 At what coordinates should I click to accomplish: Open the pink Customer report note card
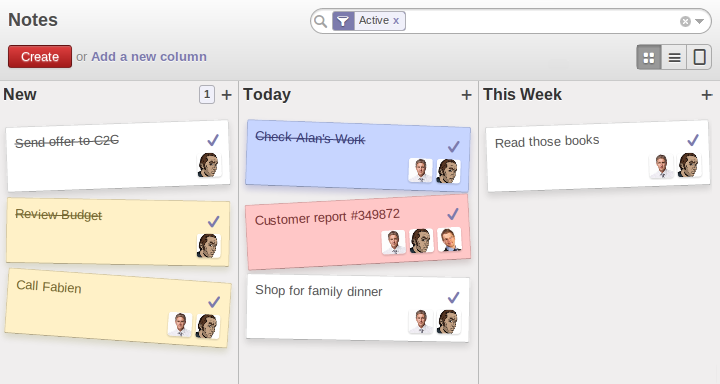pos(358,232)
